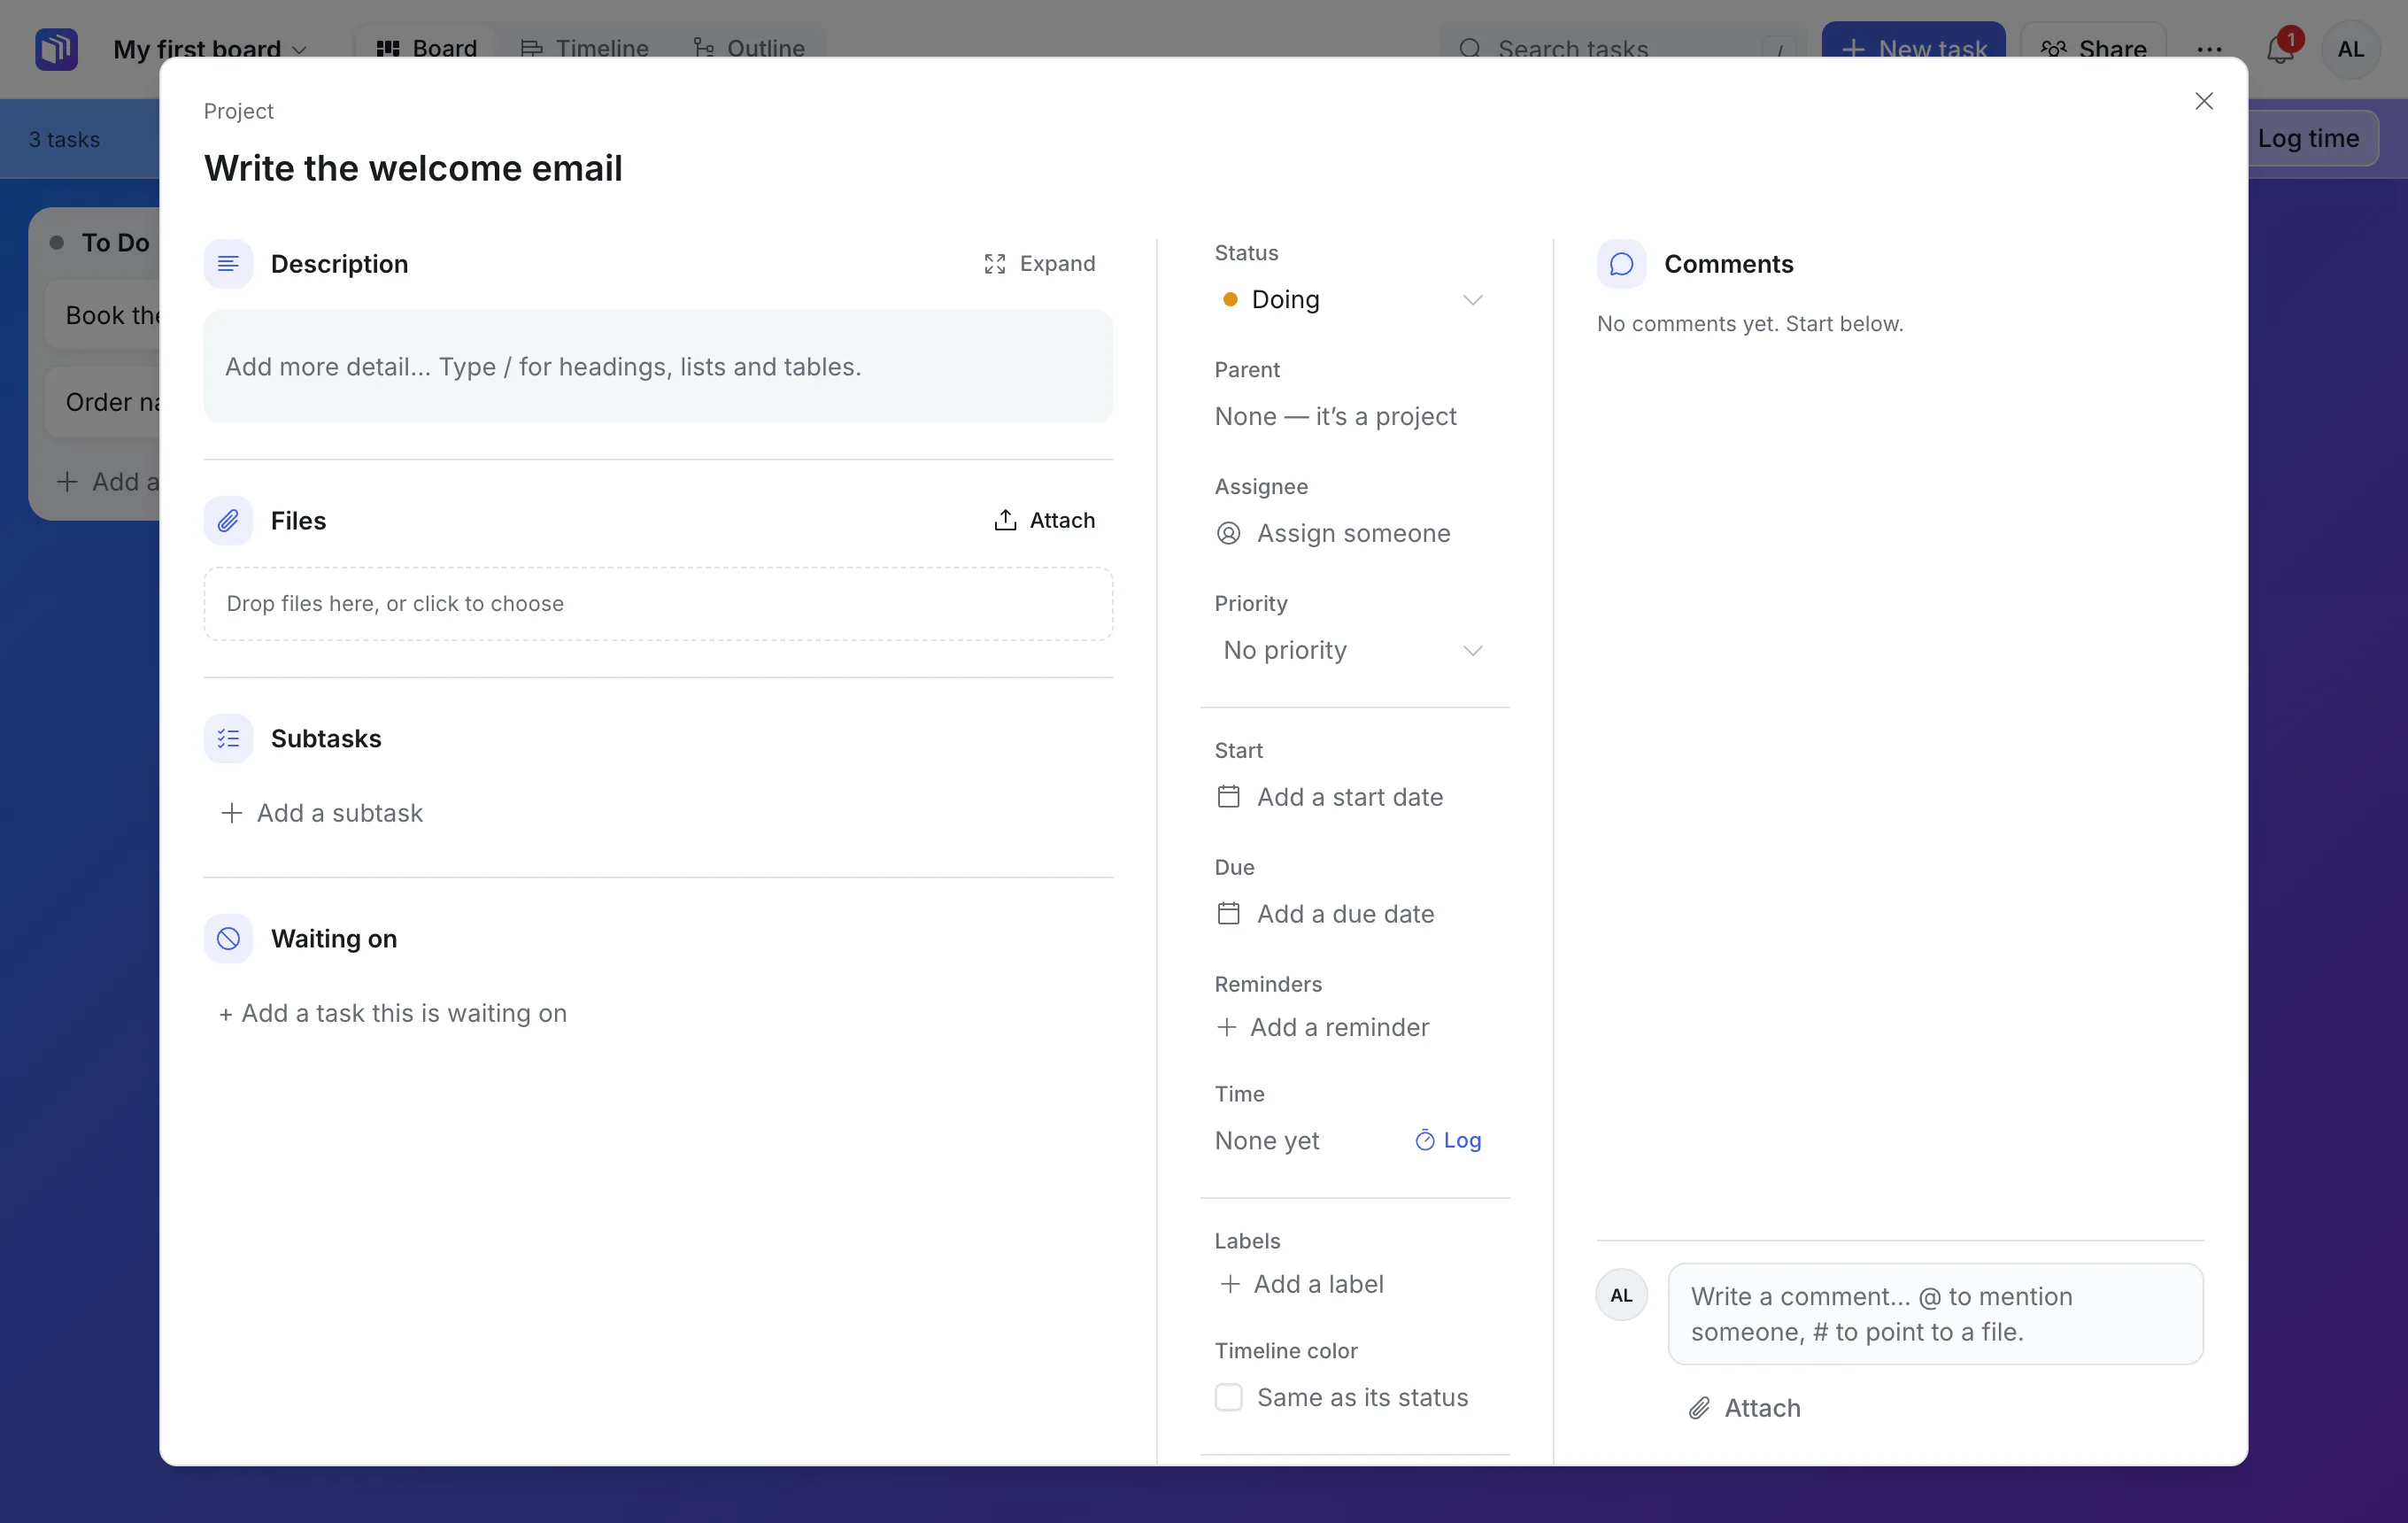
Task: Click the calendar icon for due date
Action: [x=1228, y=913]
